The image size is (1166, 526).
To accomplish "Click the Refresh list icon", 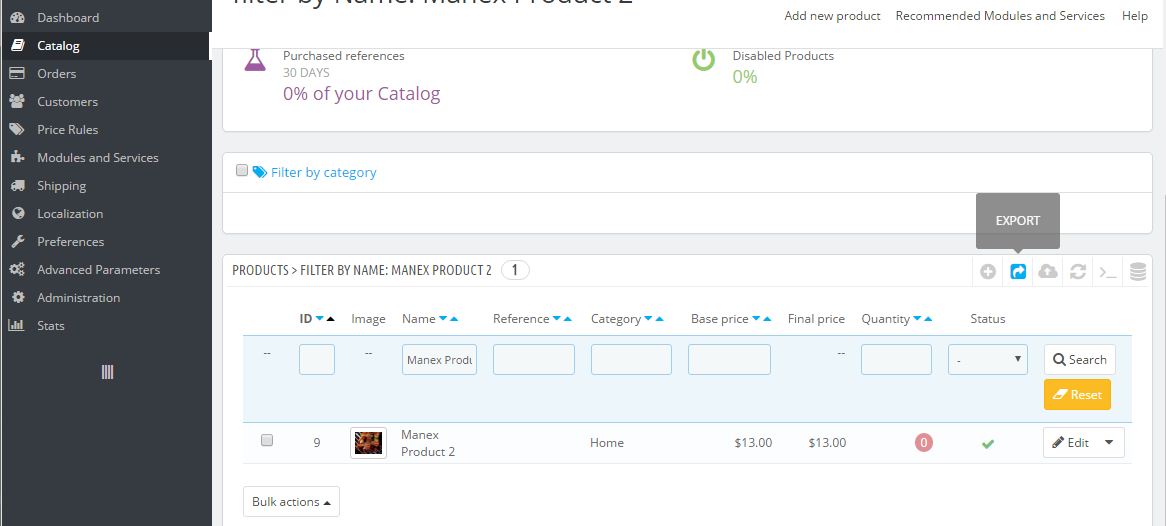I will tap(1078, 271).
